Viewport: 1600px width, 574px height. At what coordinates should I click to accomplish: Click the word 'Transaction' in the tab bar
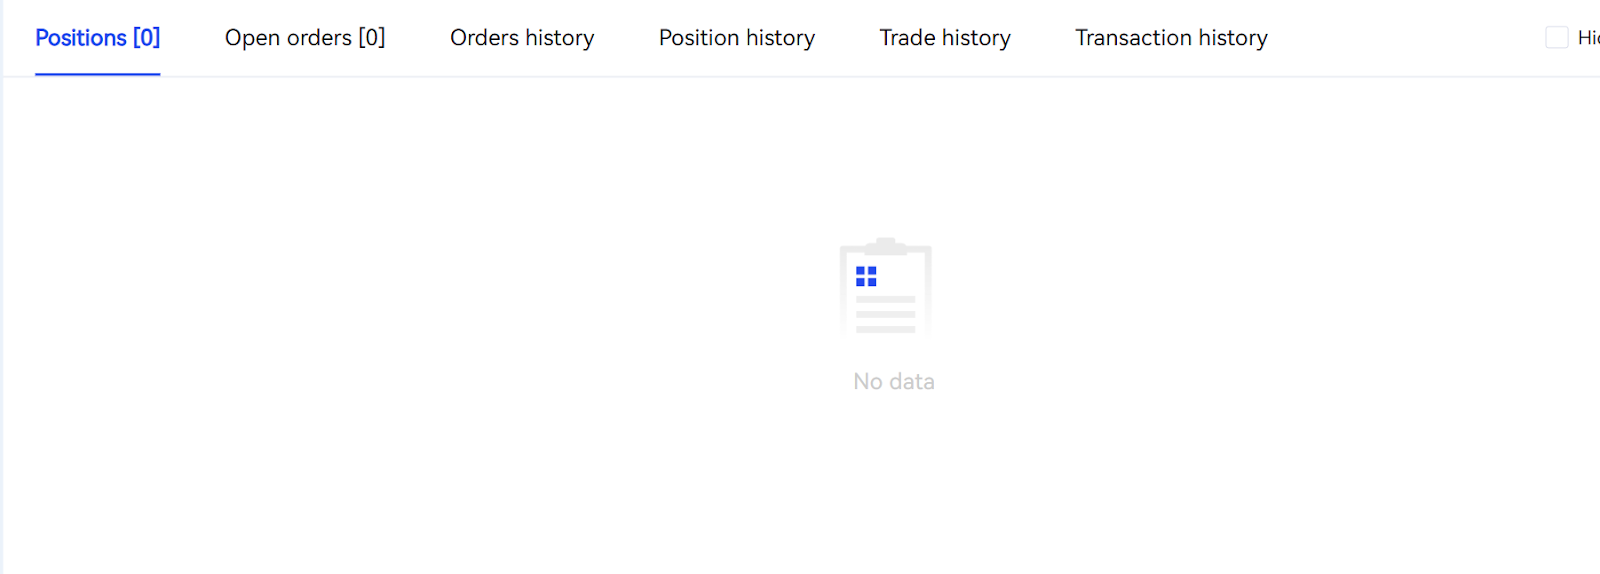[1133, 38]
